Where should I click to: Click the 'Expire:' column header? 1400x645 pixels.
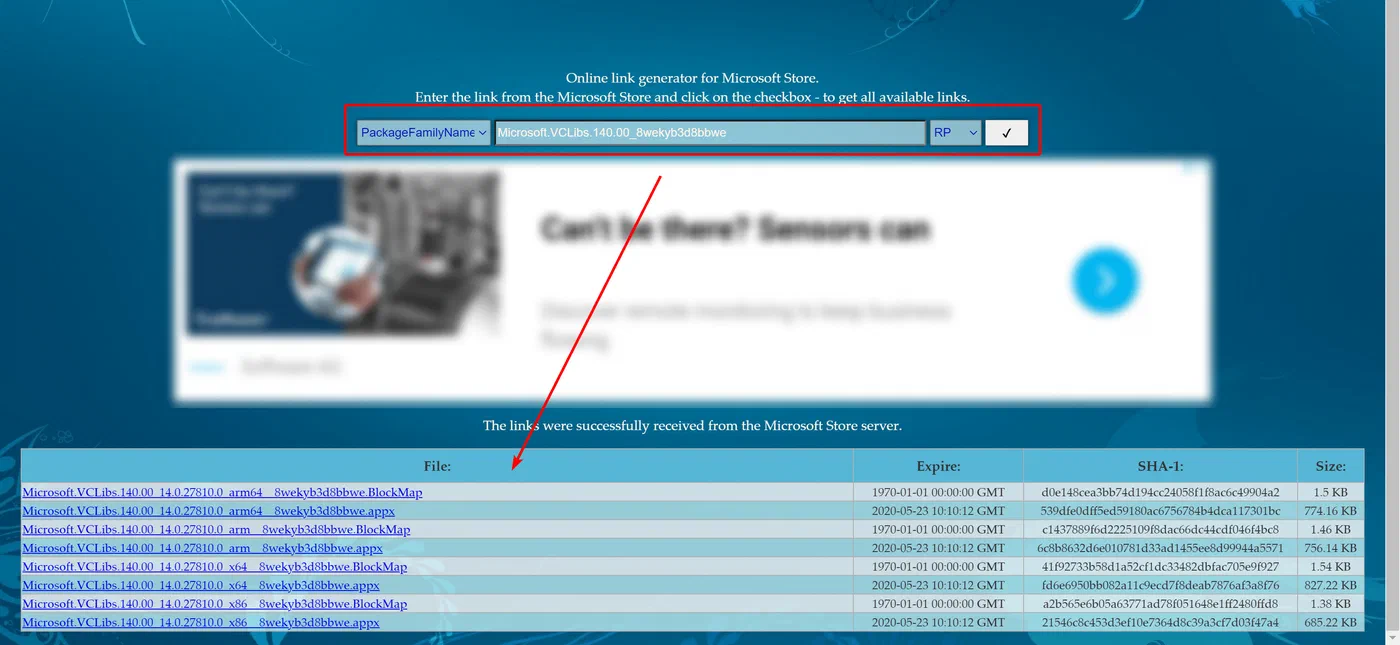click(938, 466)
